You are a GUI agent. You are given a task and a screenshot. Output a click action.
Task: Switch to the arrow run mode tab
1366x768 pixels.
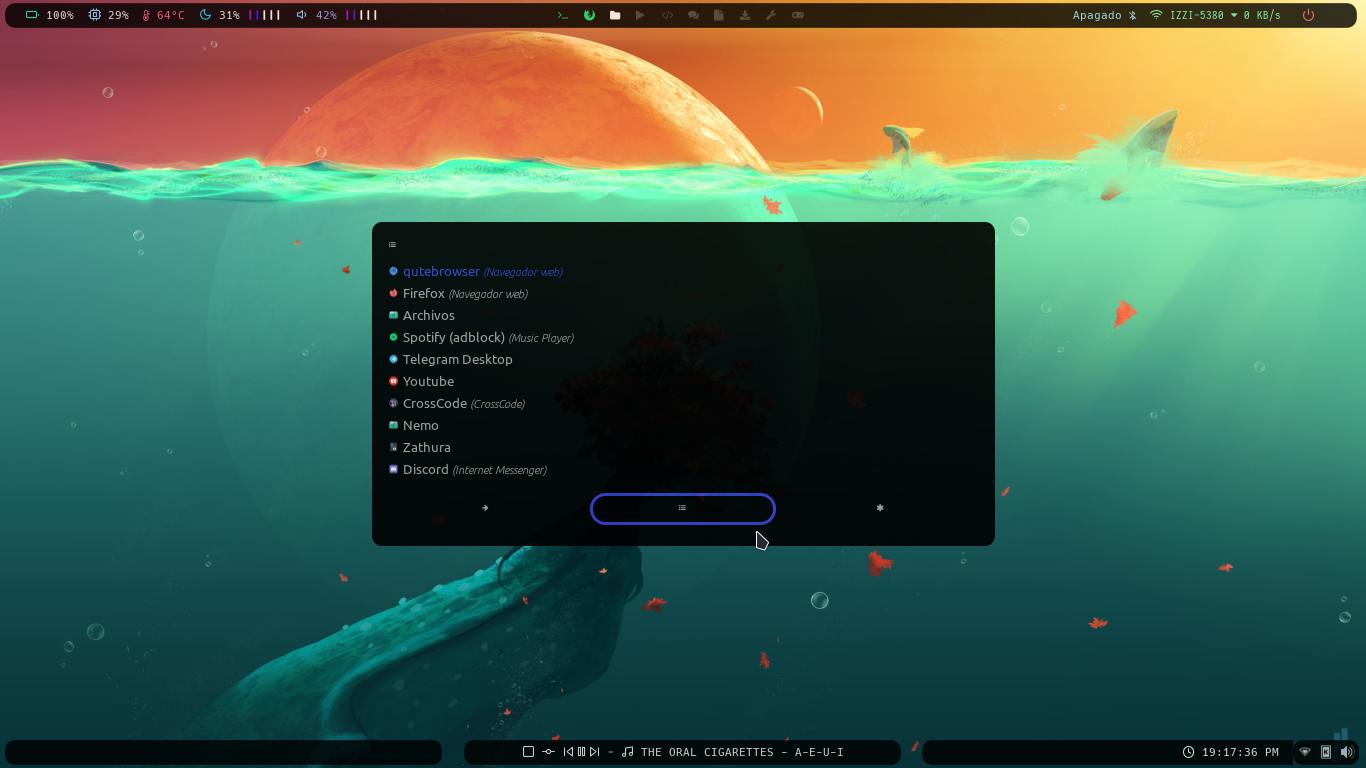(x=485, y=508)
